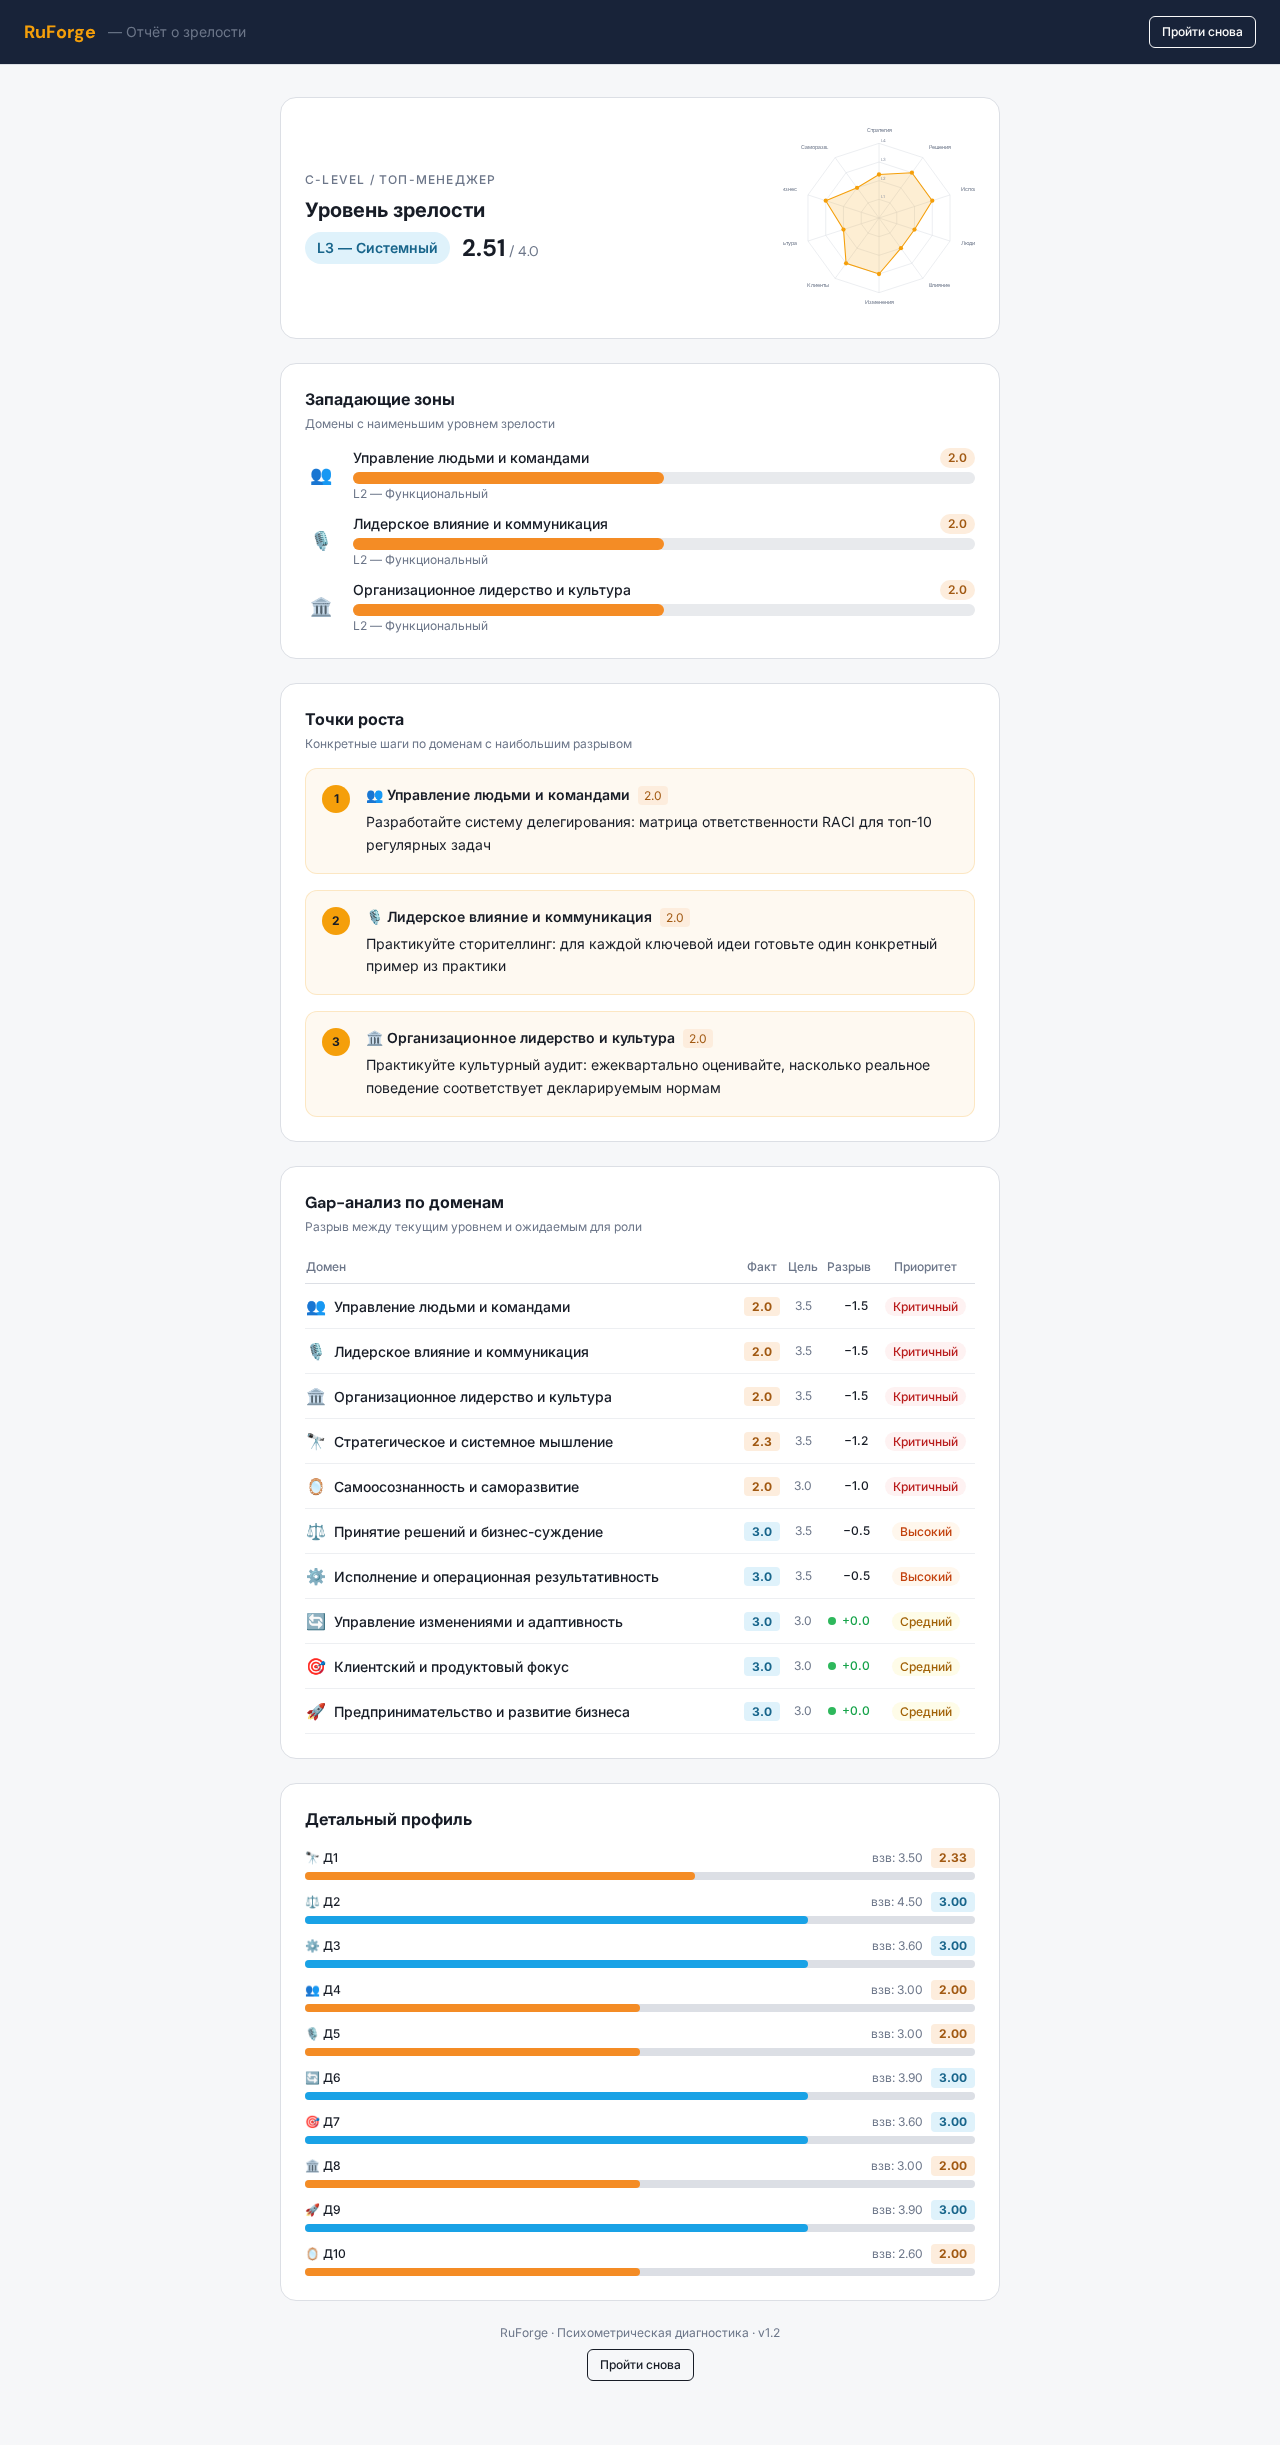Click 2.3 fact value for 'Стратегическое мышление'
The width and height of the screenshot is (1280, 2445).
click(x=762, y=1442)
